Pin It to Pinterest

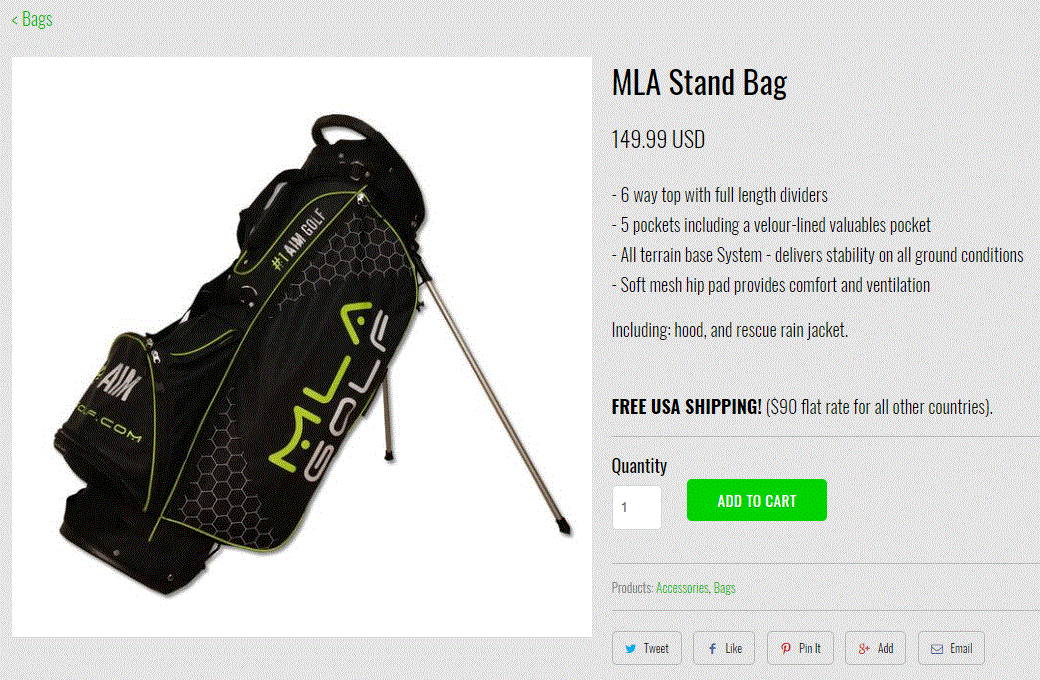801,648
